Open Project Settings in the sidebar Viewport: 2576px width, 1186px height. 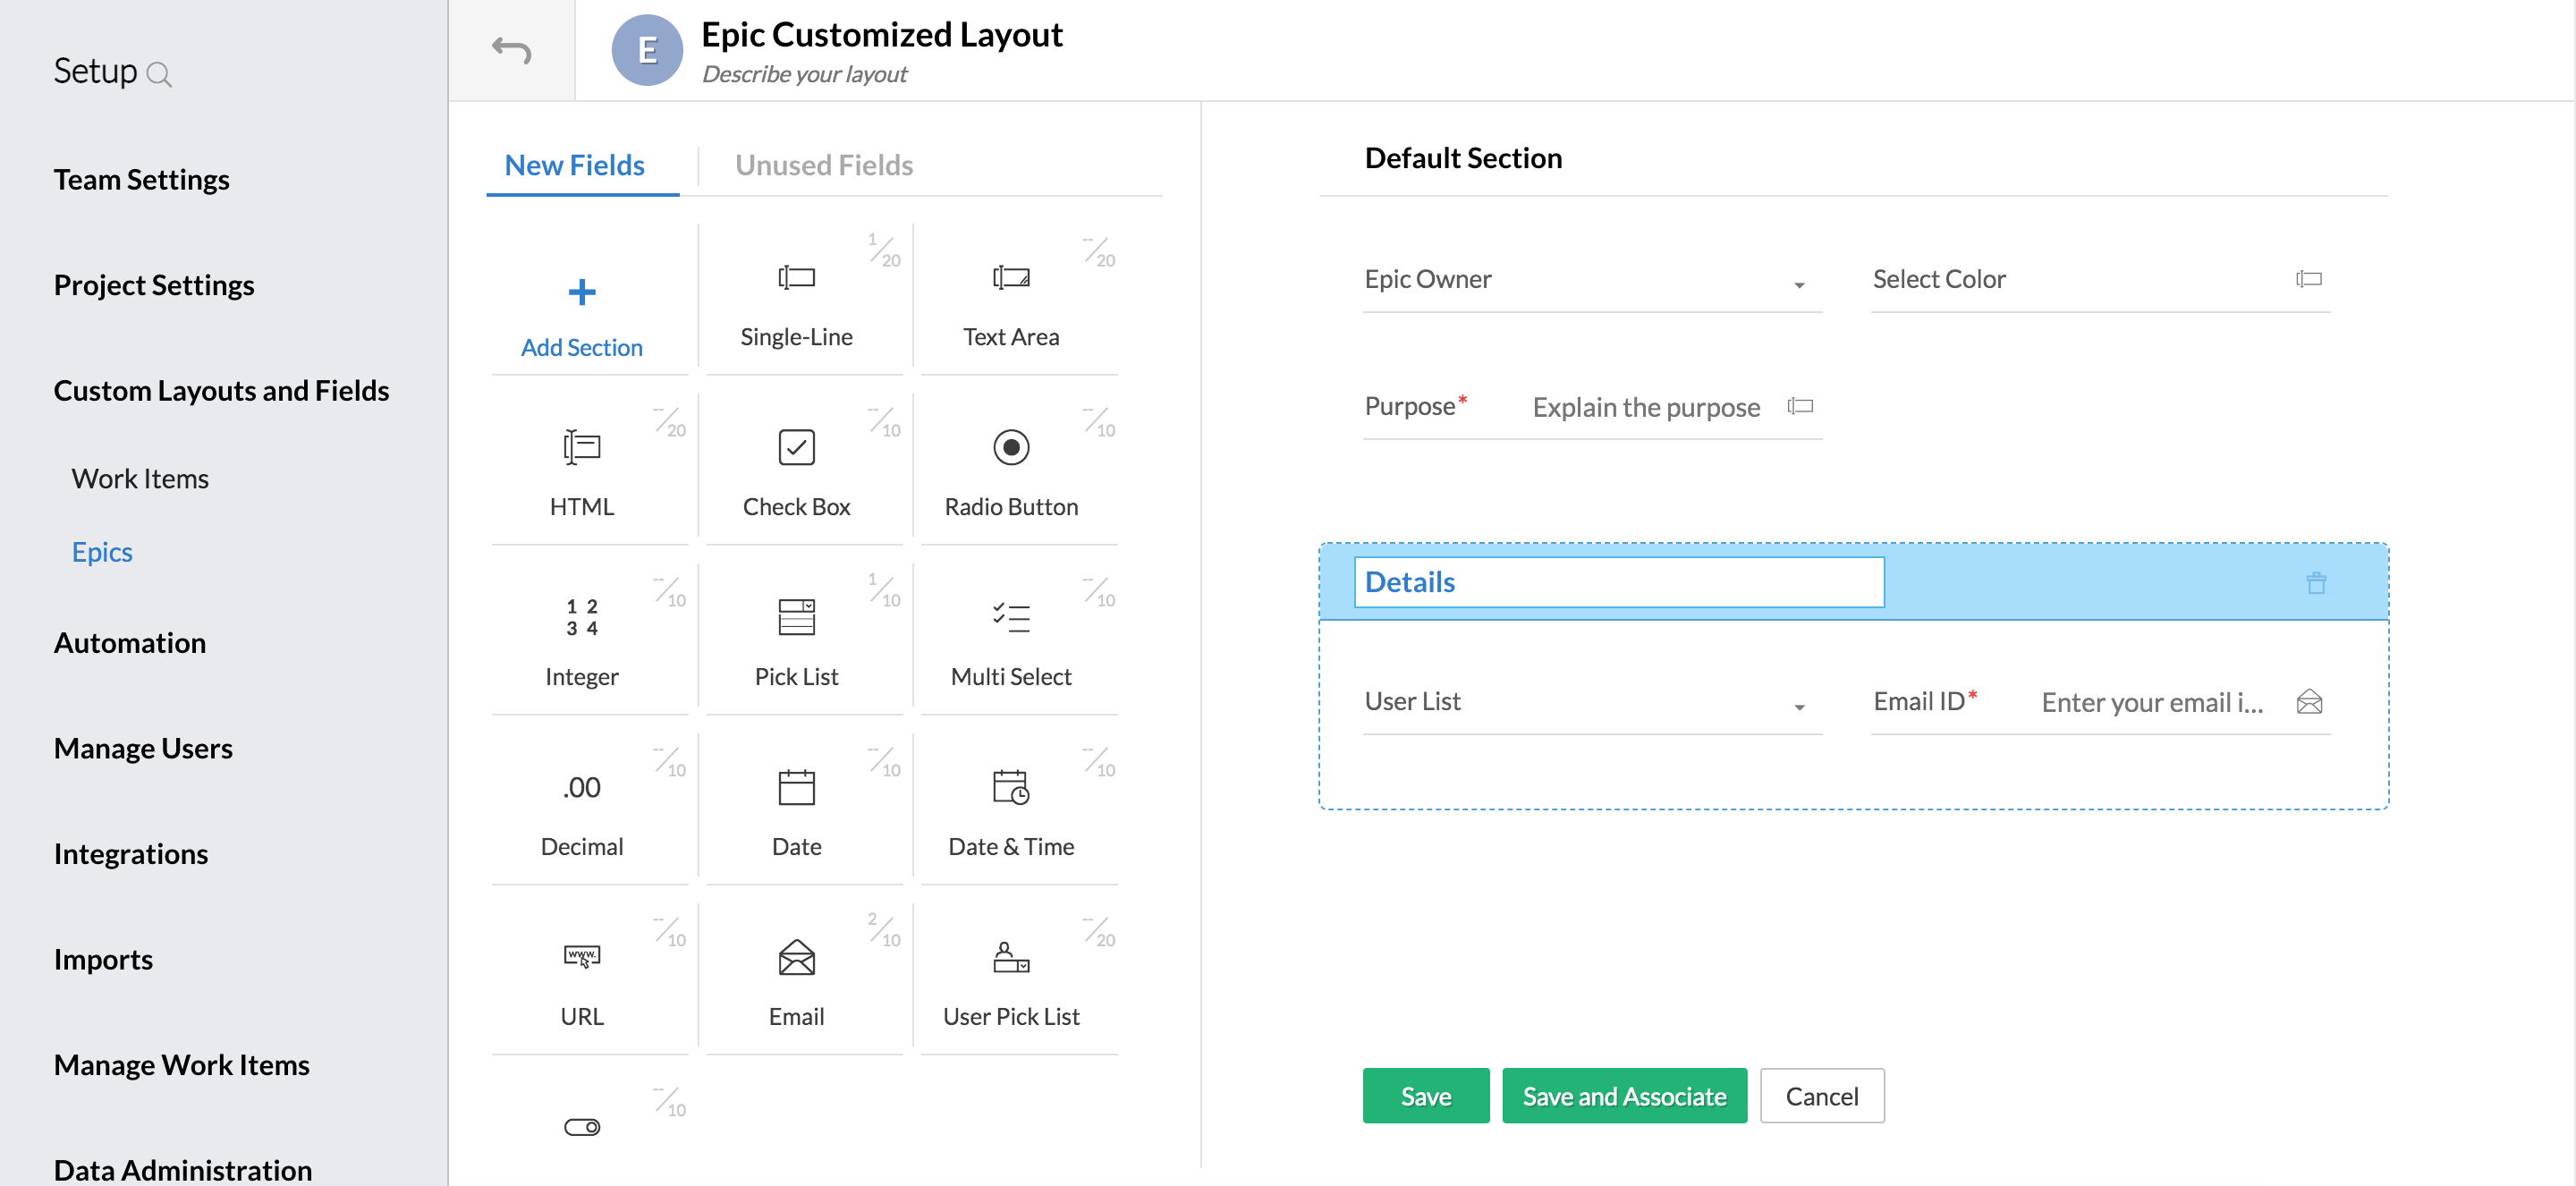click(153, 284)
